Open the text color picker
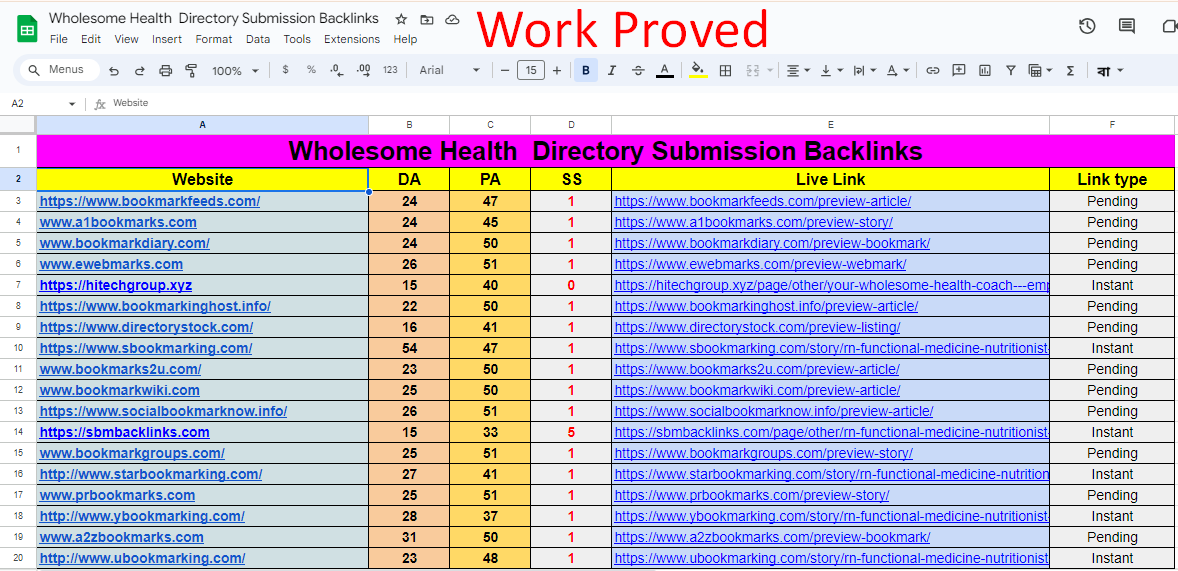1178x571 pixels. tap(664, 71)
